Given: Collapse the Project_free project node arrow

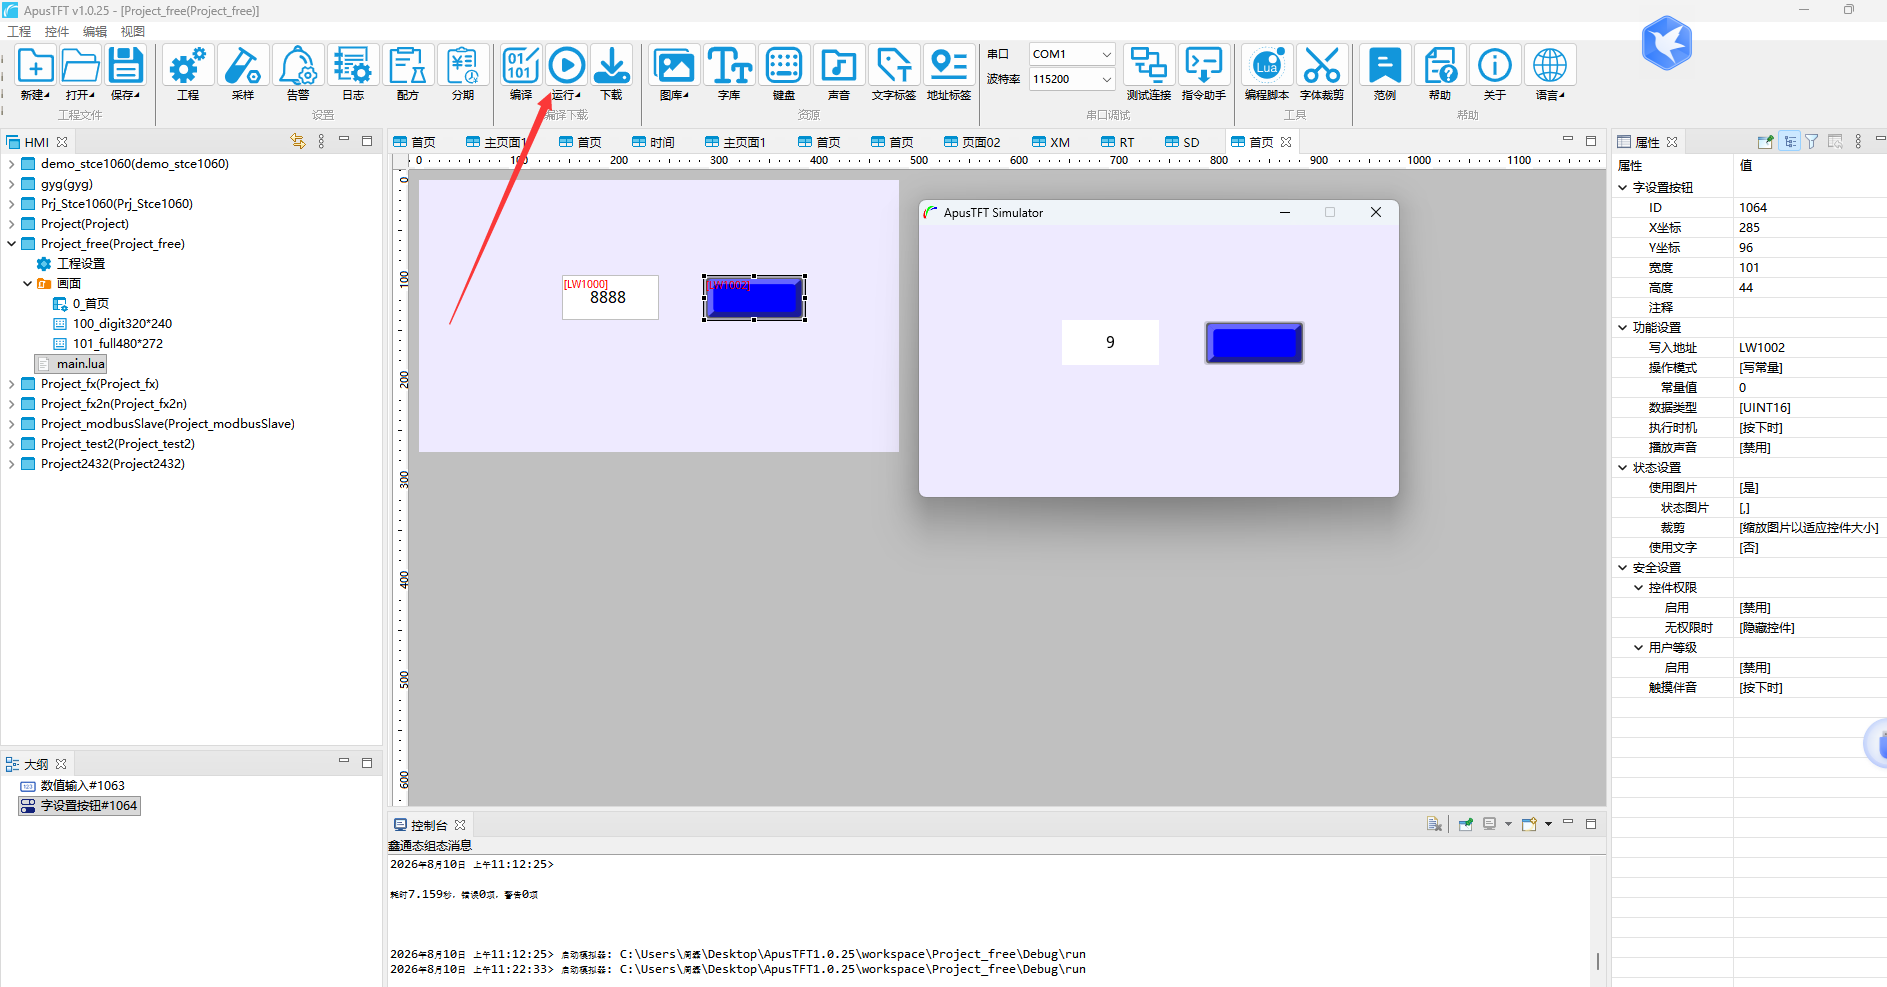Looking at the screenshot, I should pos(11,244).
